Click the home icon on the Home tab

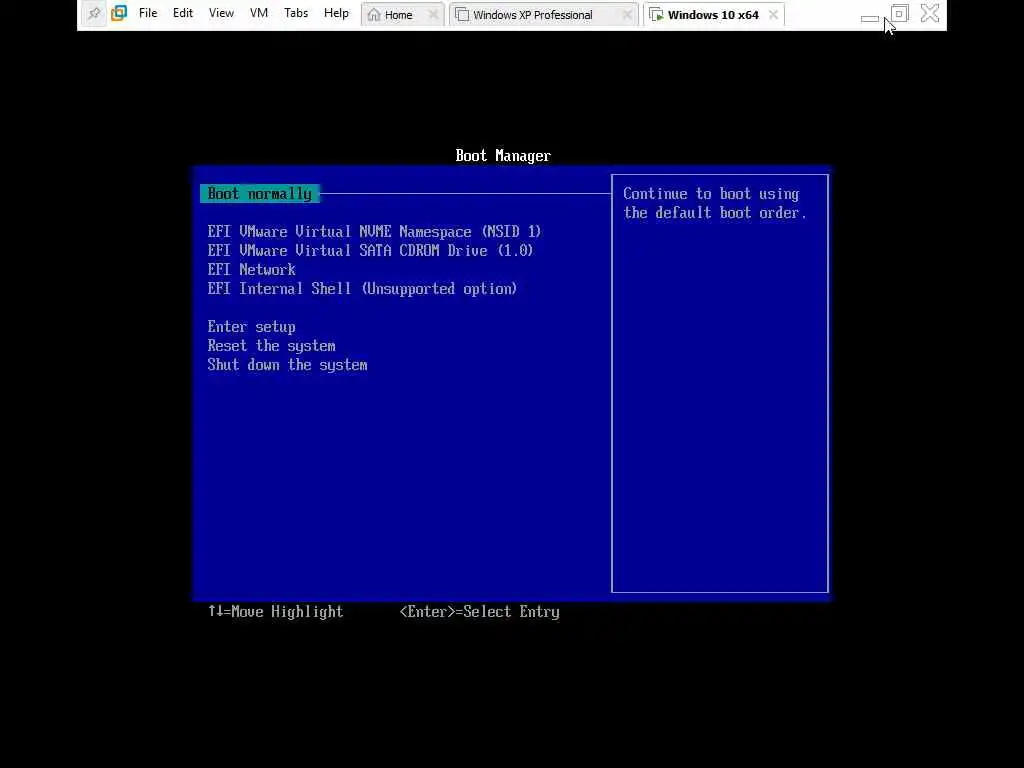pyautogui.click(x=374, y=14)
